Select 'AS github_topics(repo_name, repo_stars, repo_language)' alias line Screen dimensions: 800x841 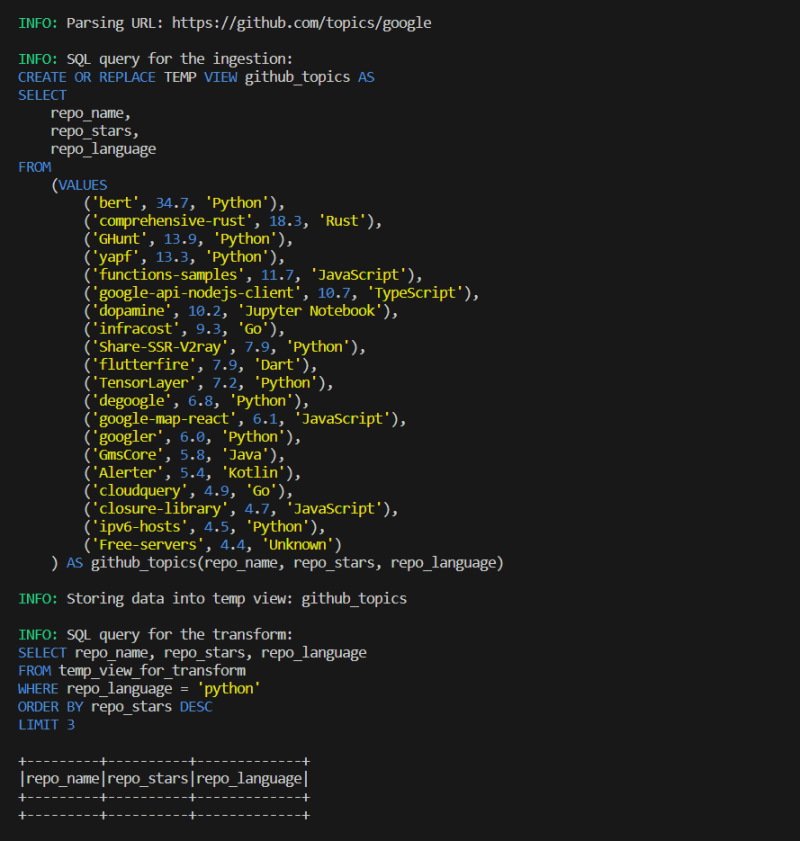(285, 563)
